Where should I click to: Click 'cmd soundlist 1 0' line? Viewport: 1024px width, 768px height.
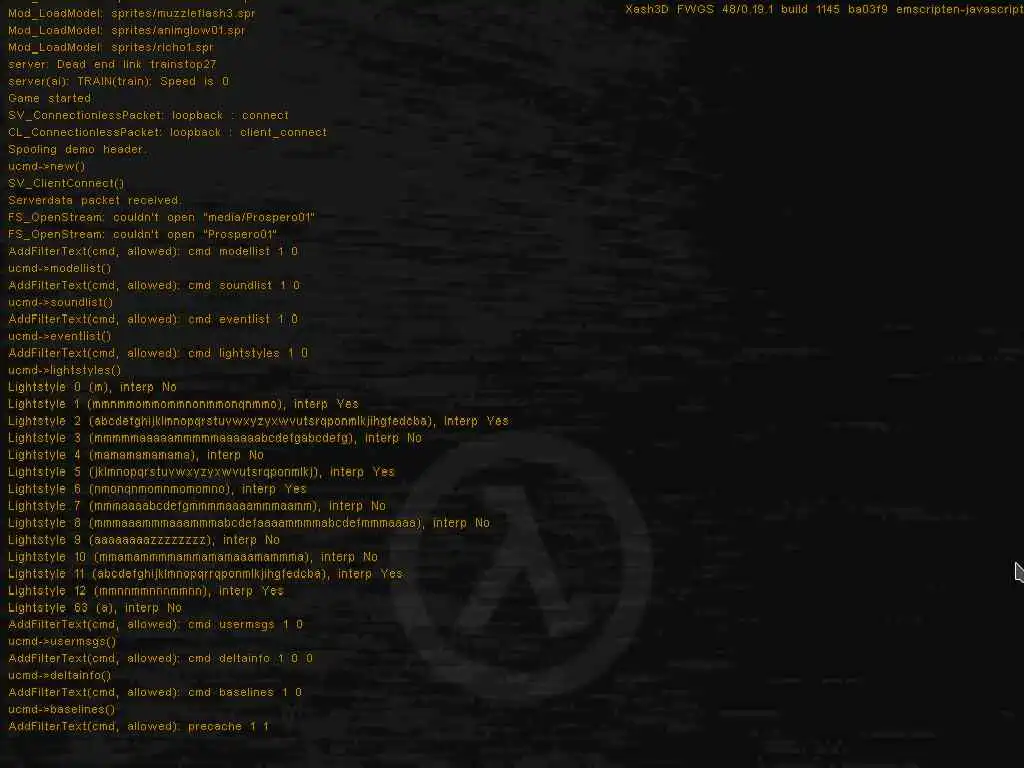[x=154, y=285]
